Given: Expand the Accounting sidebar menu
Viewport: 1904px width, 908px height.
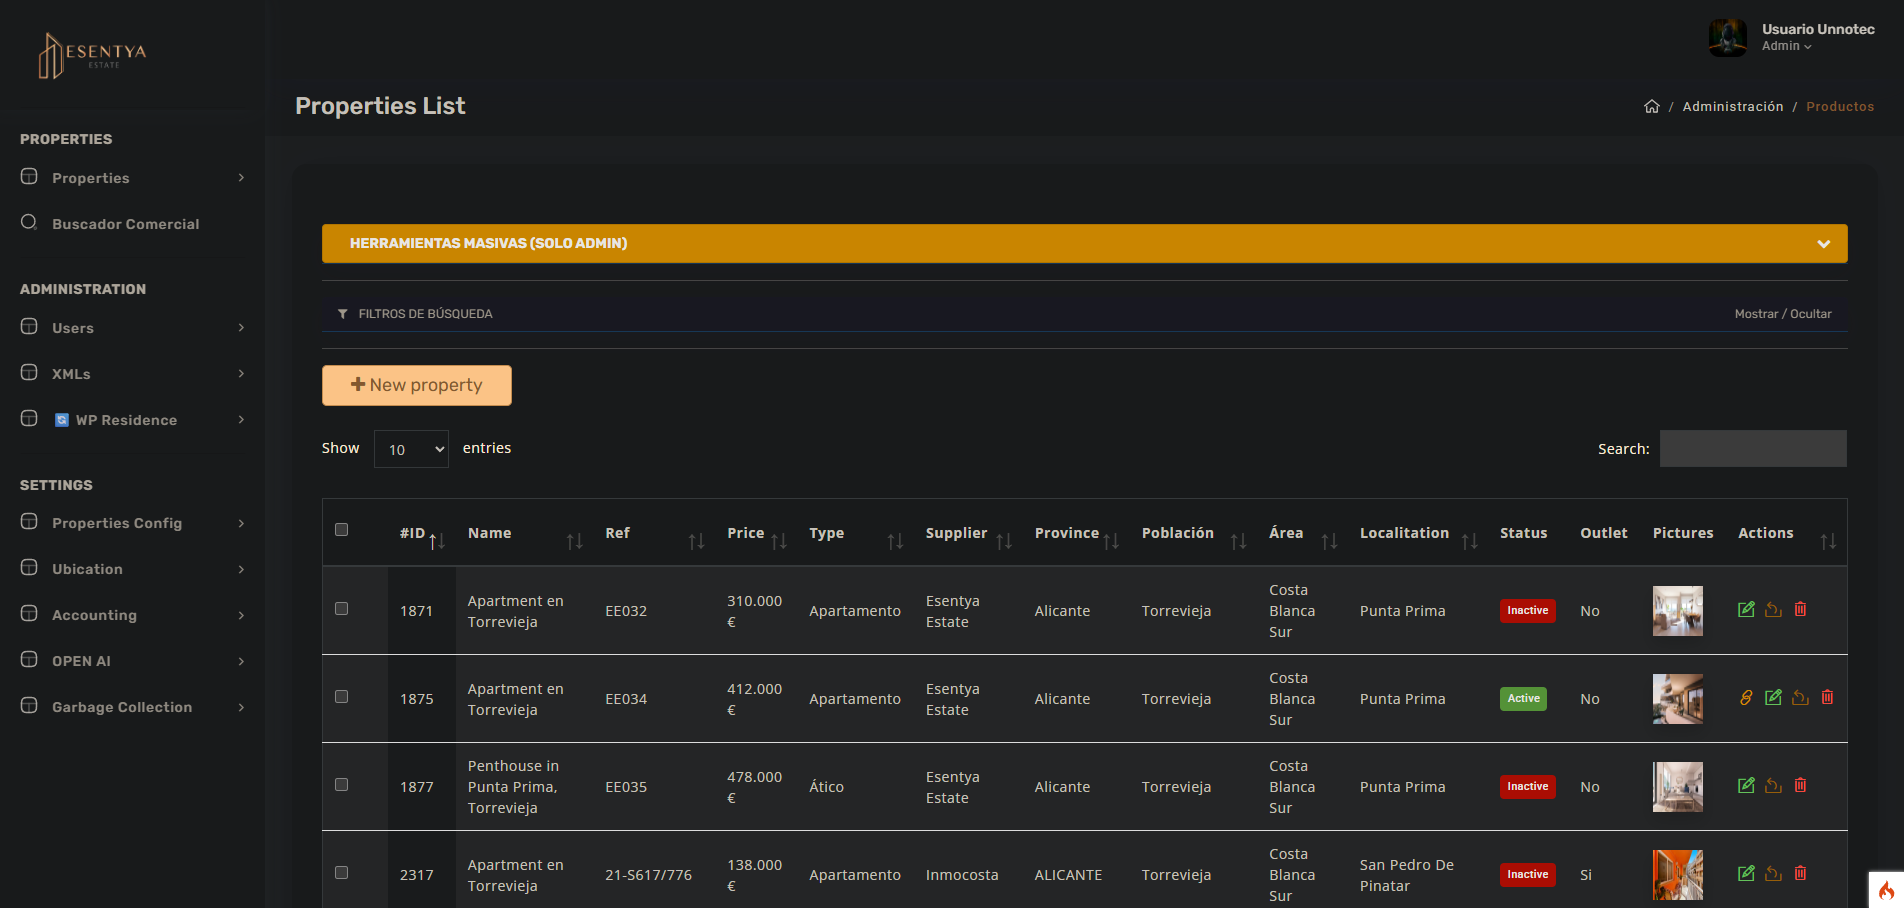Looking at the screenshot, I should [x=132, y=615].
